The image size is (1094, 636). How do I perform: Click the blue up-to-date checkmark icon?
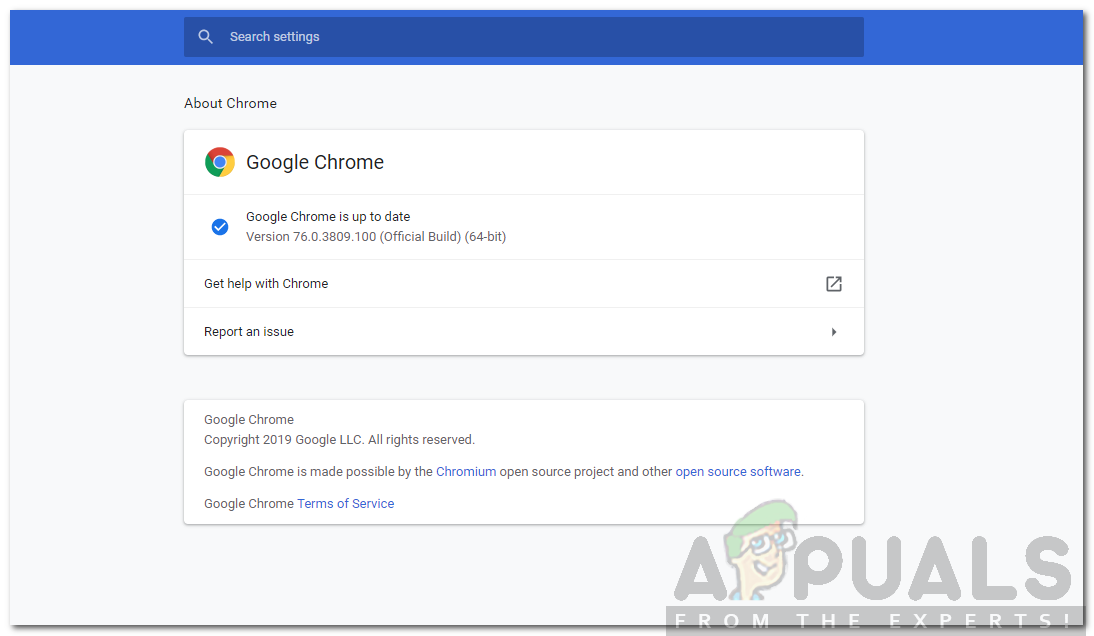pos(220,227)
